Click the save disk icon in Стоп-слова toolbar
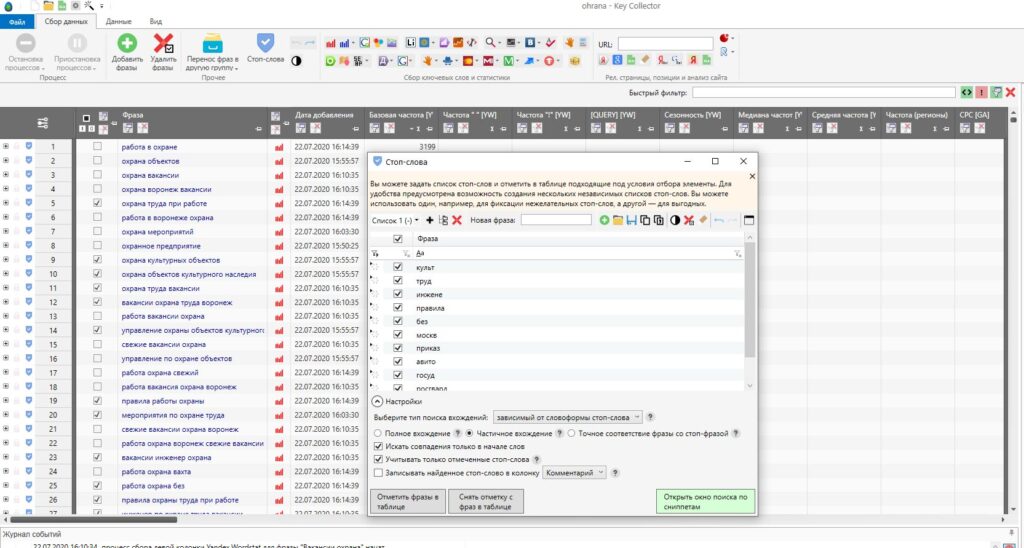 coord(632,220)
